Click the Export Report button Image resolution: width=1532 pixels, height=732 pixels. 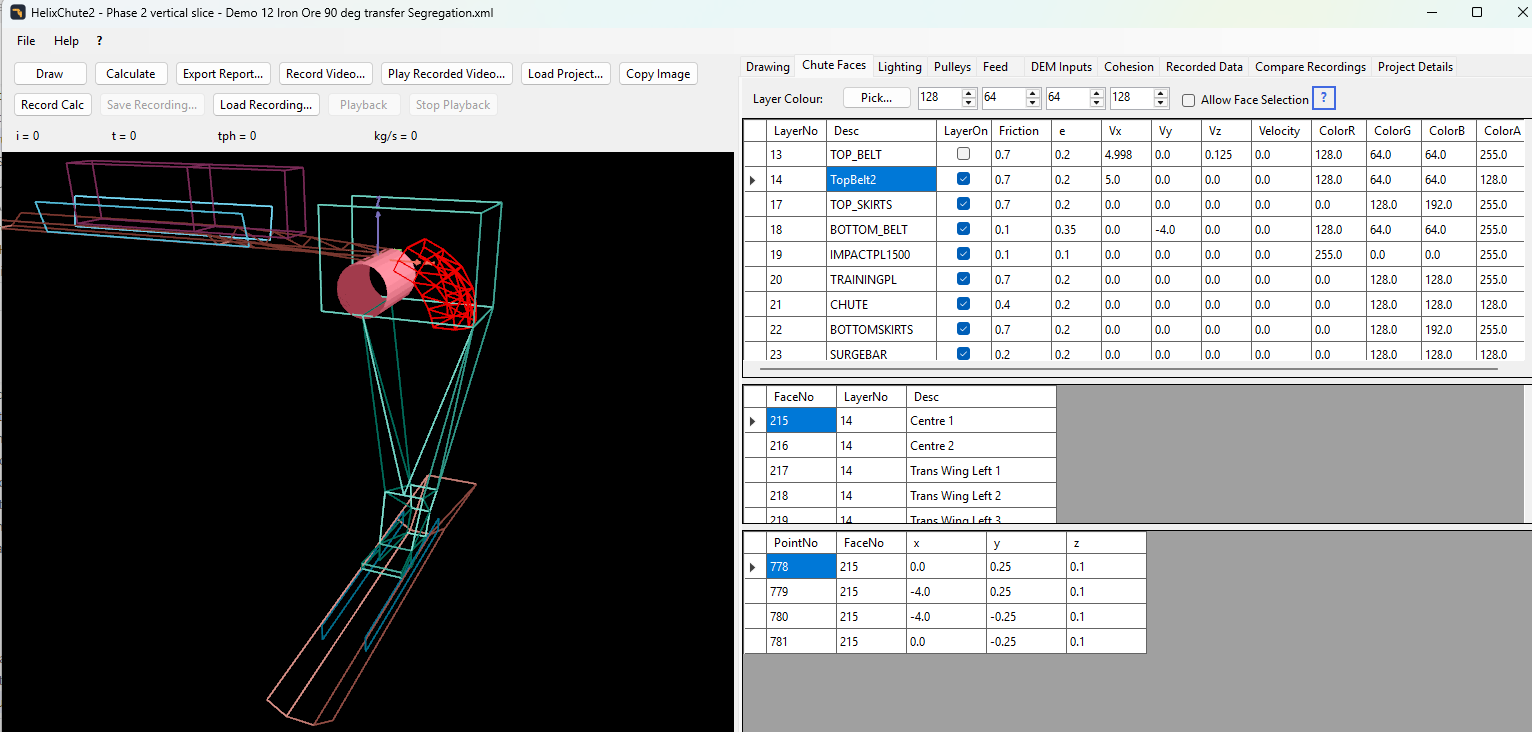[x=223, y=74]
